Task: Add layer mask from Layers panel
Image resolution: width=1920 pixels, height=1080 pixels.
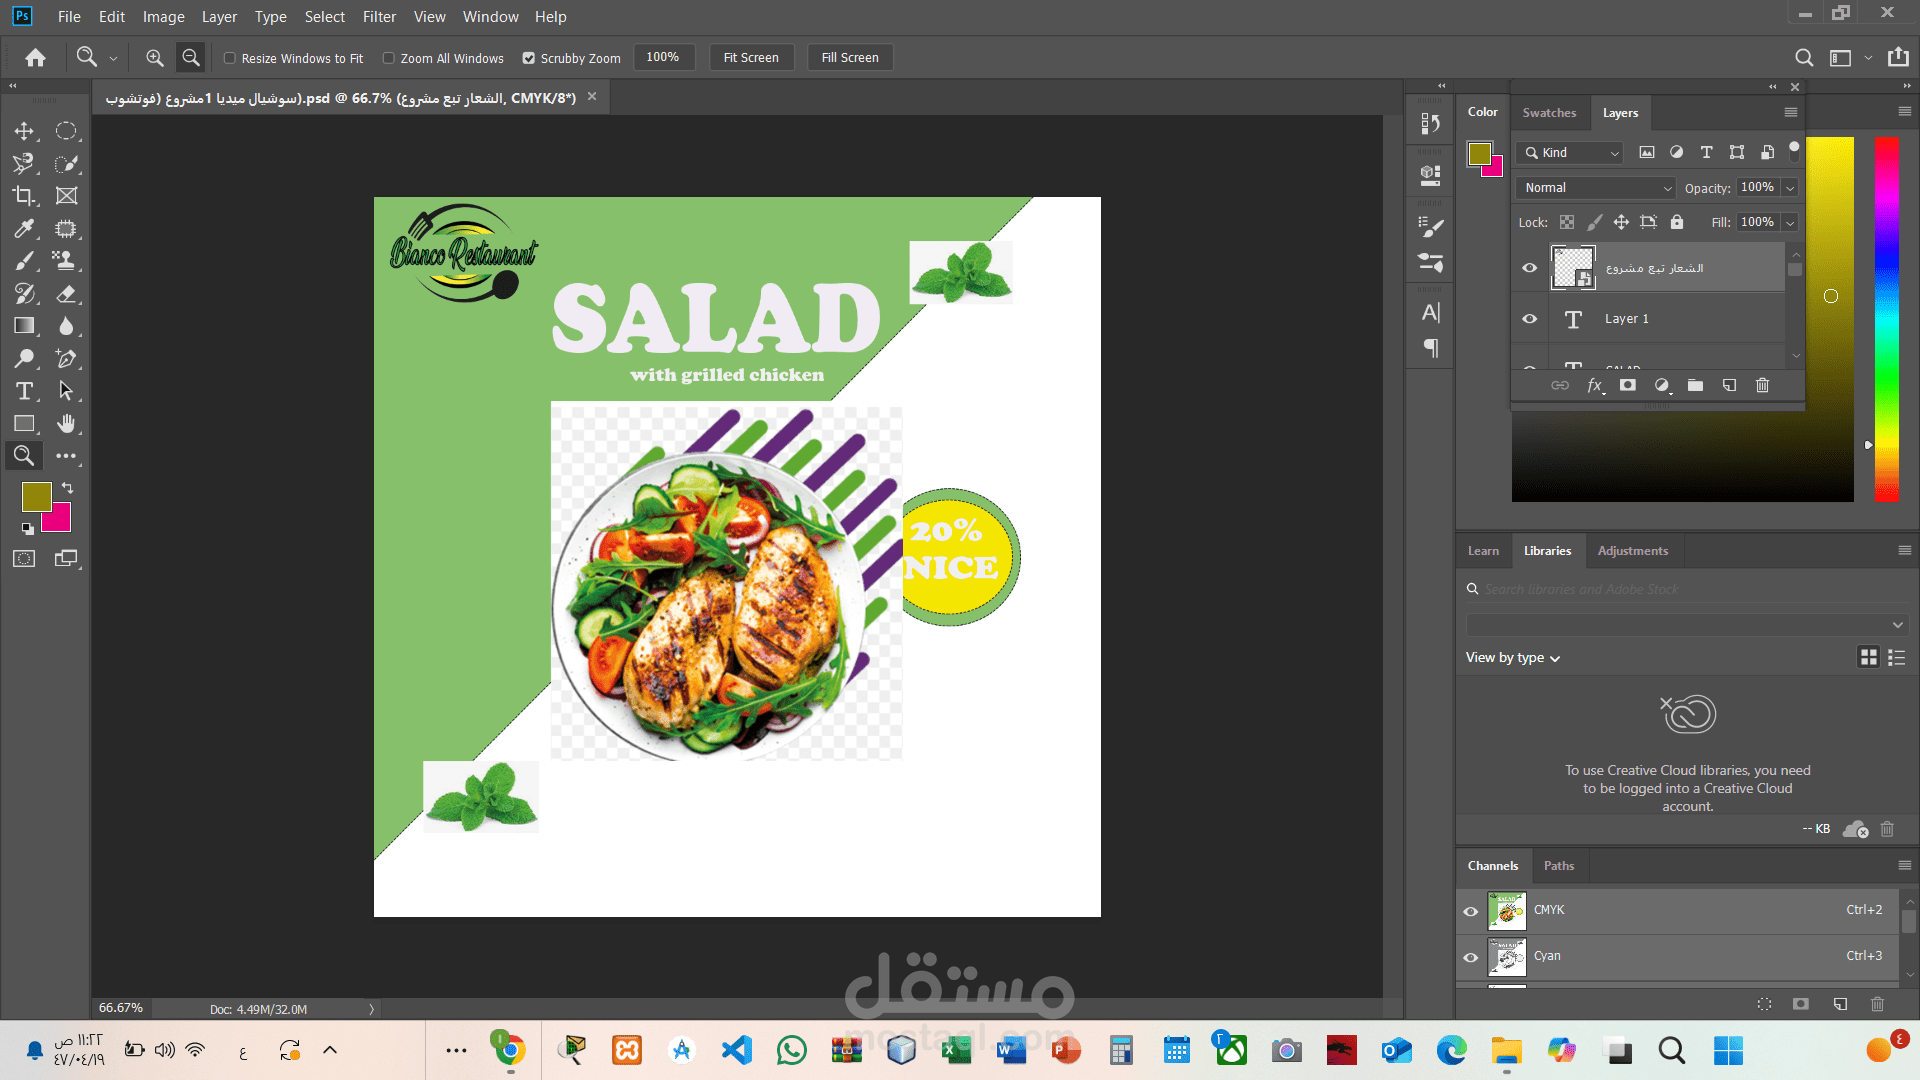Action: point(1628,385)
